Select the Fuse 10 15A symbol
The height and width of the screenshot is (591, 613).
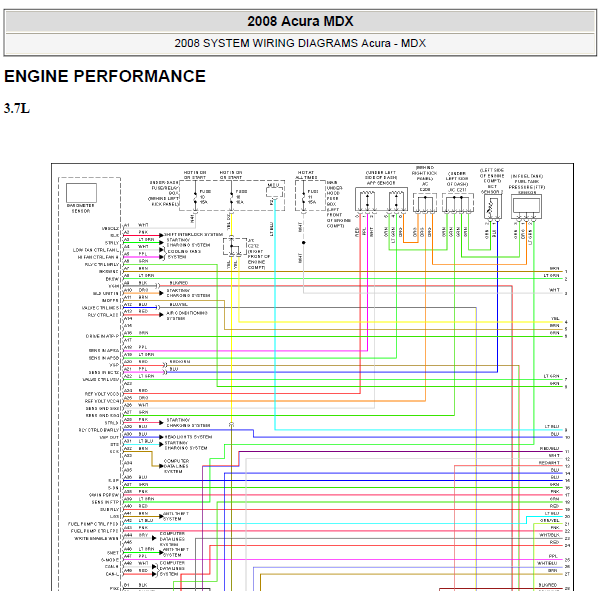click(x=195, y=197)
